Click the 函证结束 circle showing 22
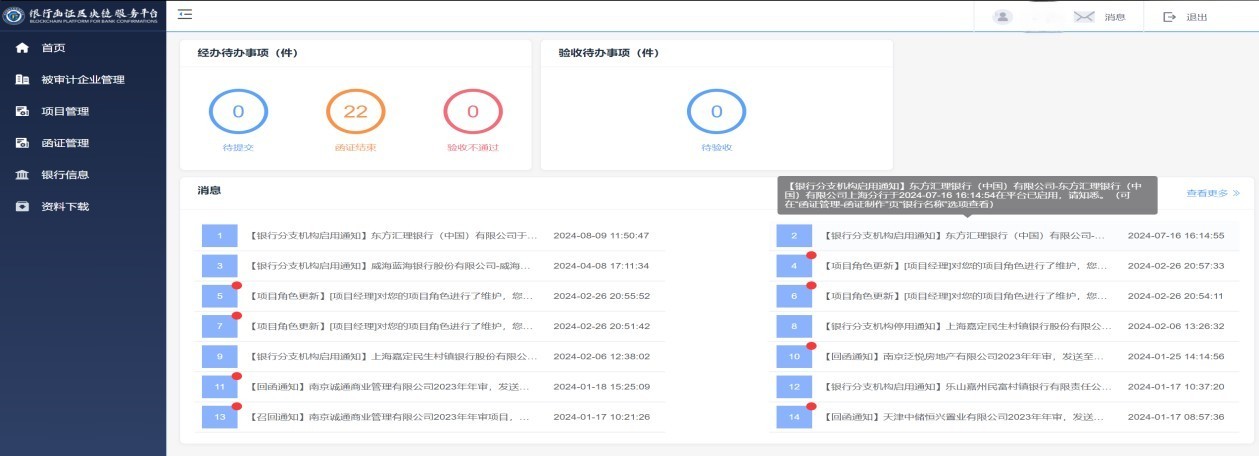 [356, 112]
